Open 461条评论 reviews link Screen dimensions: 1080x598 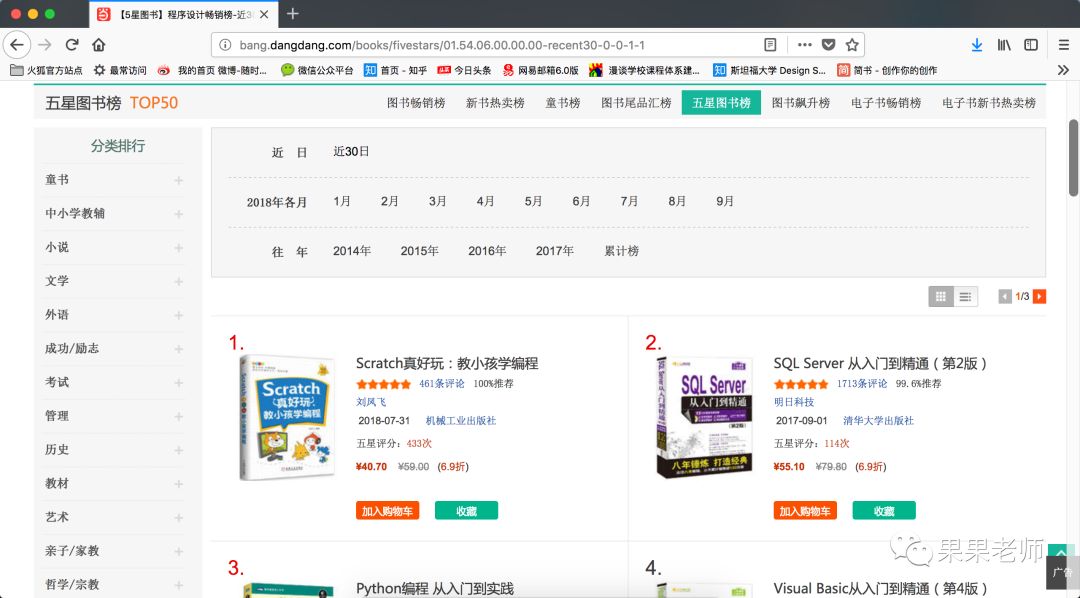click(x=442, y=384)
